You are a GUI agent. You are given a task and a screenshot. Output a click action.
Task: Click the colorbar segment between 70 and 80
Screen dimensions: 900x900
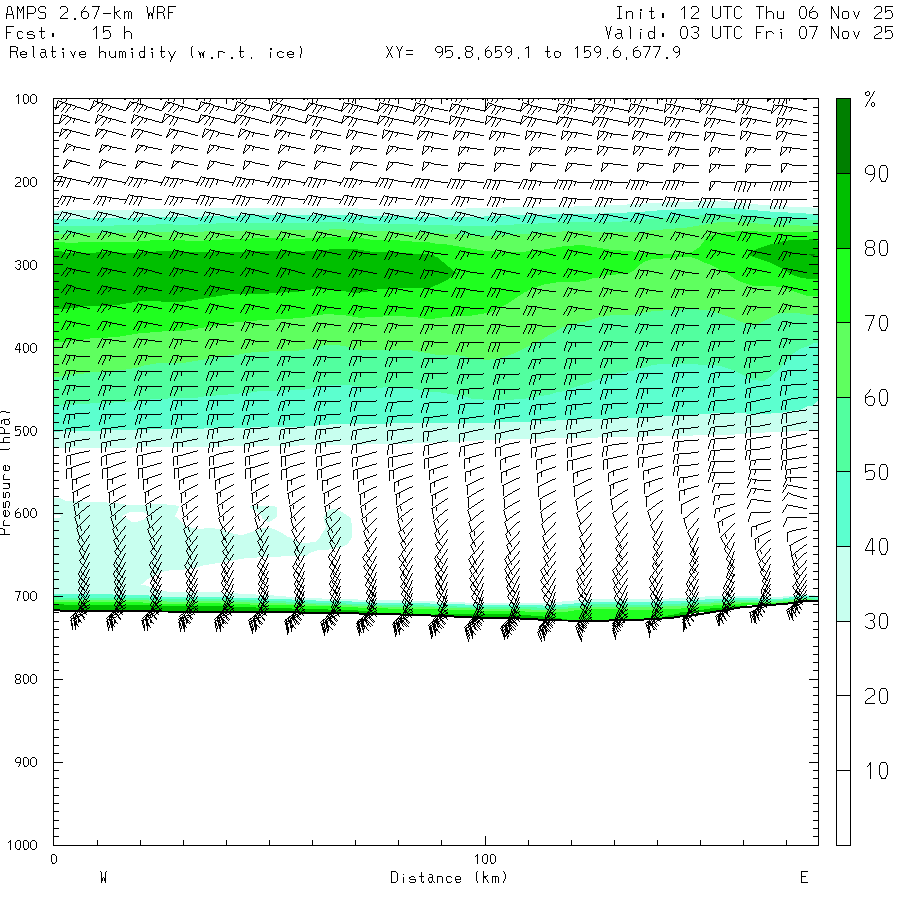click(x=843, y=285)
